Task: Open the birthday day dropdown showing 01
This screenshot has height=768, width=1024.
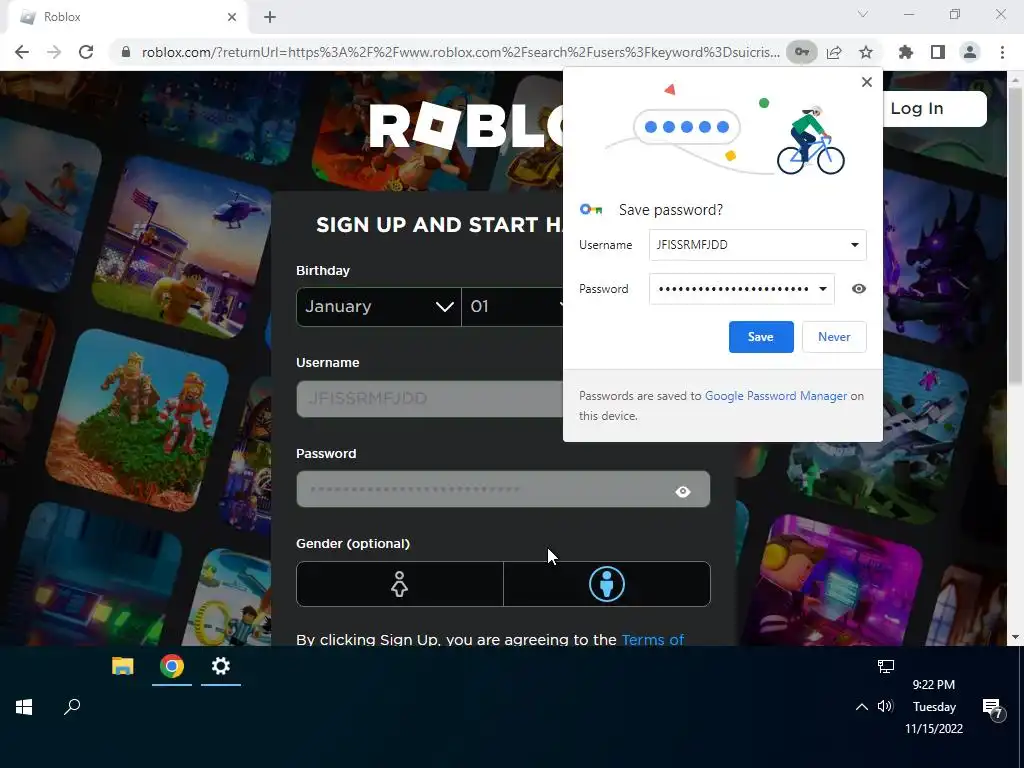Action: (512, 306)
